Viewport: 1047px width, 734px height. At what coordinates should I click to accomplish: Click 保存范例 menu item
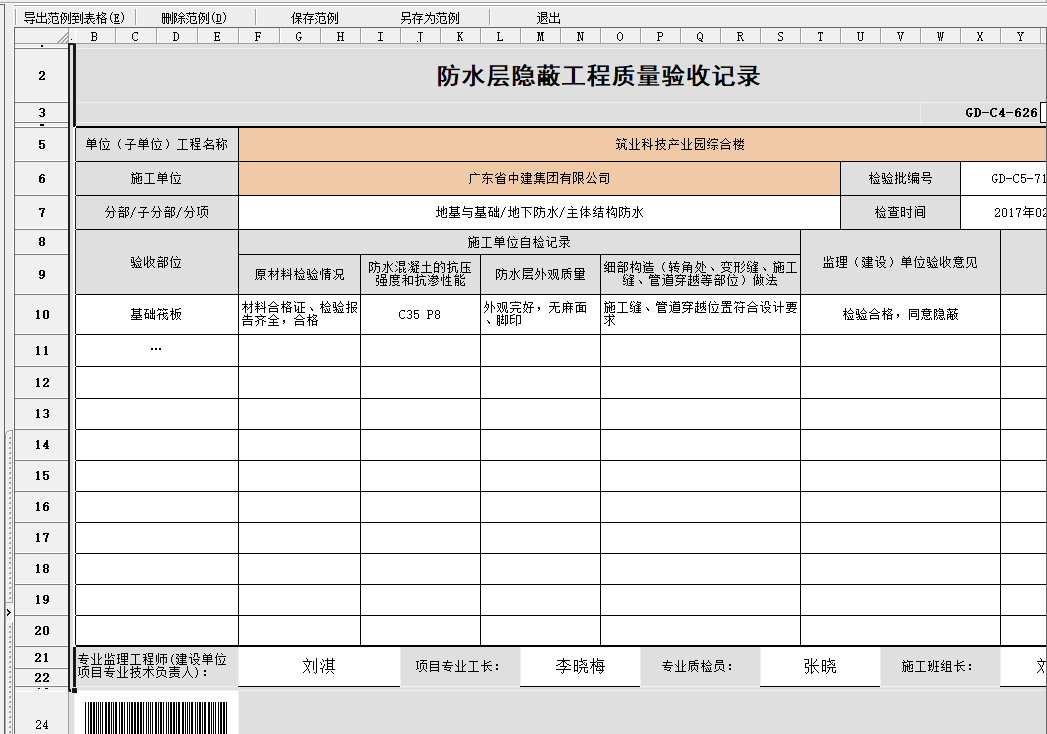pyautogui.click(x=315, y=18)
